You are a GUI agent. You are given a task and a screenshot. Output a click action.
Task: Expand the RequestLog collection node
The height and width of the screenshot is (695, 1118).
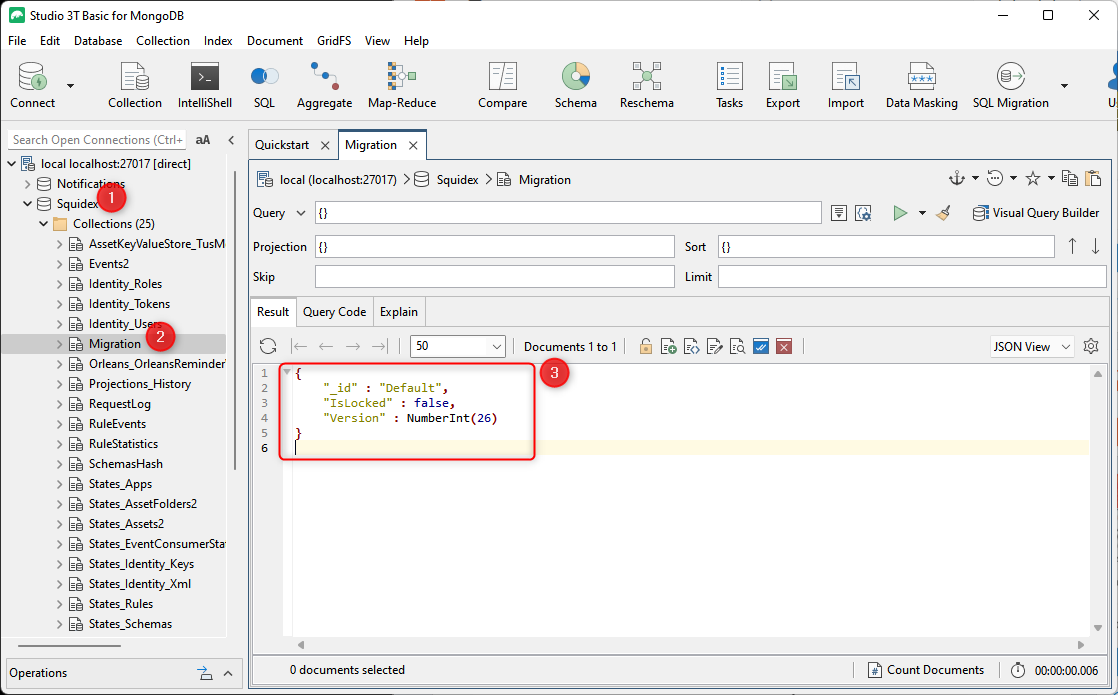(60, 403)
